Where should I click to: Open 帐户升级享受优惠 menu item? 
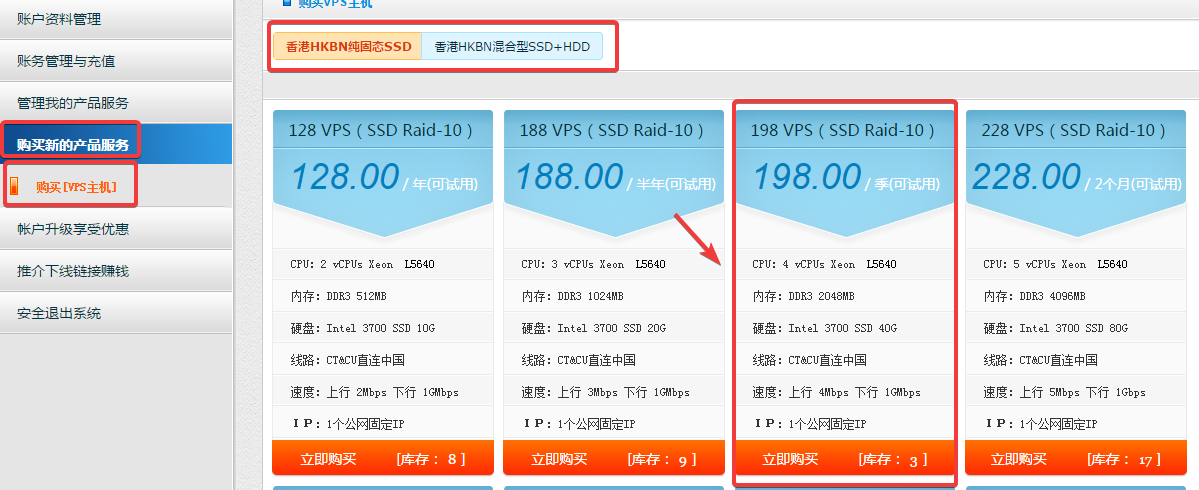pos(73,229)
